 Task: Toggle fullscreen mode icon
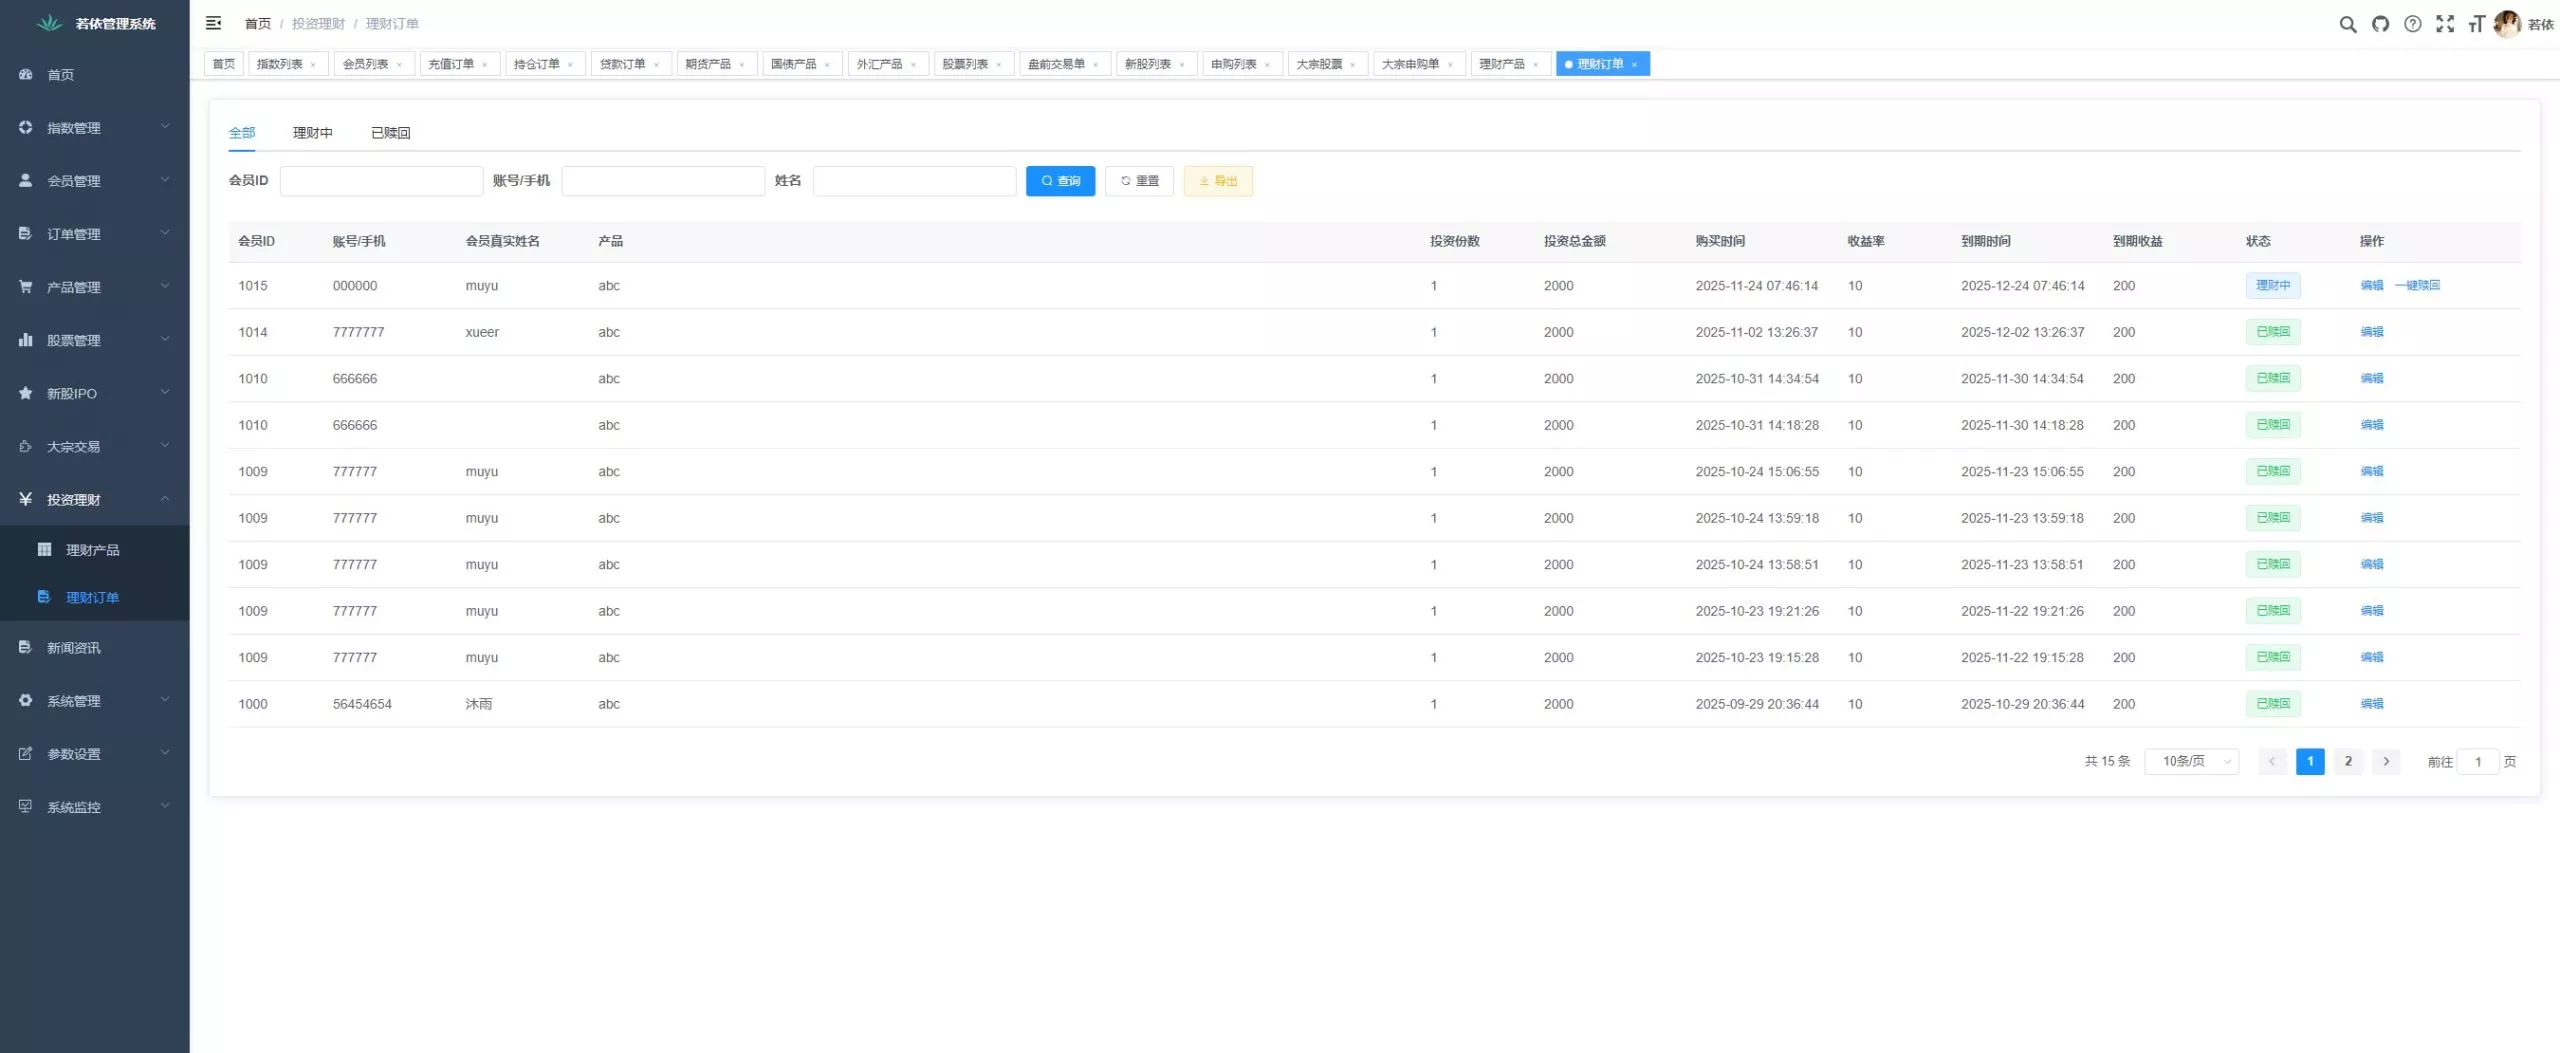tap(2444, 24)
